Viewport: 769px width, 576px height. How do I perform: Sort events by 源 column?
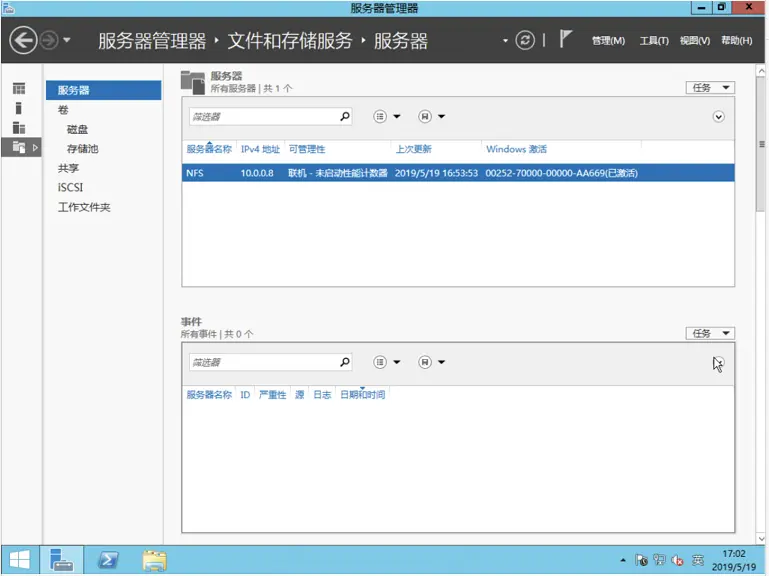(300, 395)
